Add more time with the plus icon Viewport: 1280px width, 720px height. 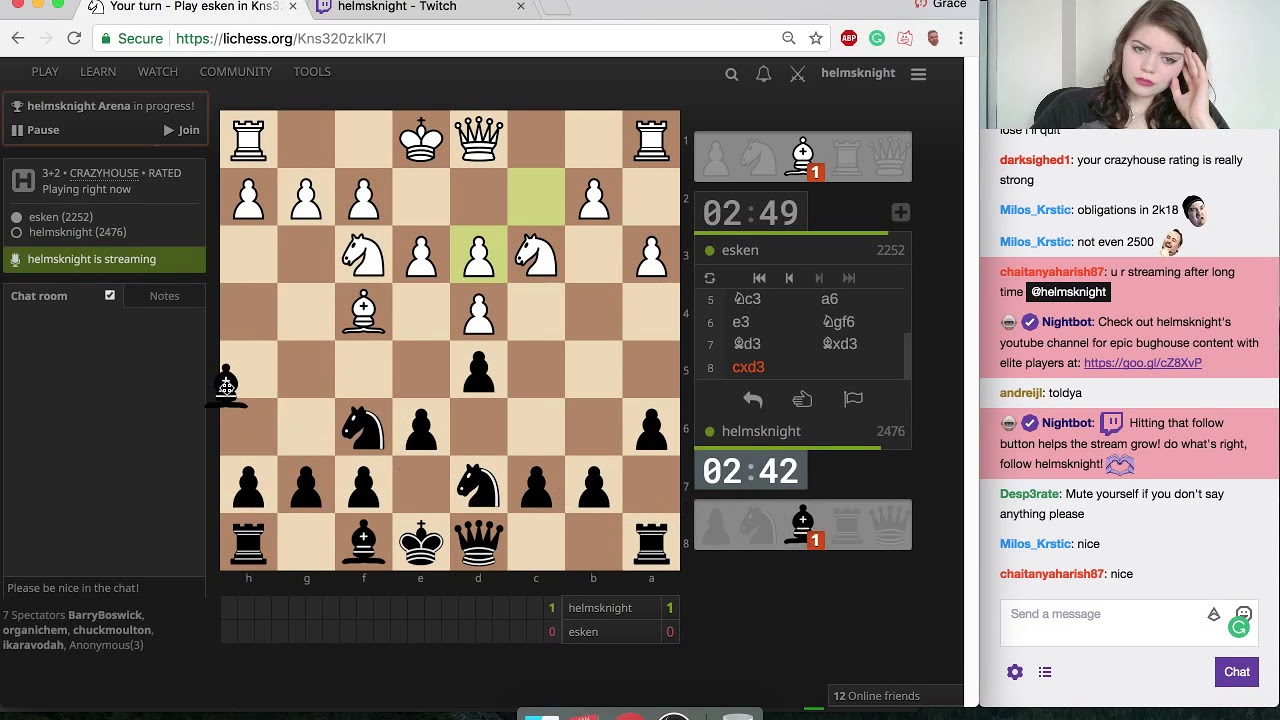coord(901,212)
